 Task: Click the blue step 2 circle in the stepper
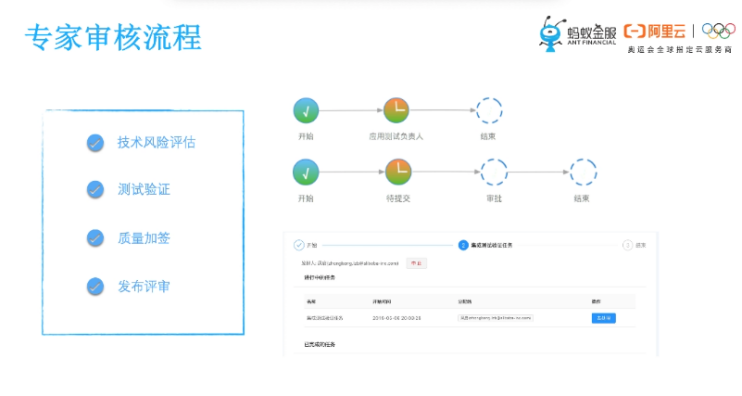tap(463, 245)
